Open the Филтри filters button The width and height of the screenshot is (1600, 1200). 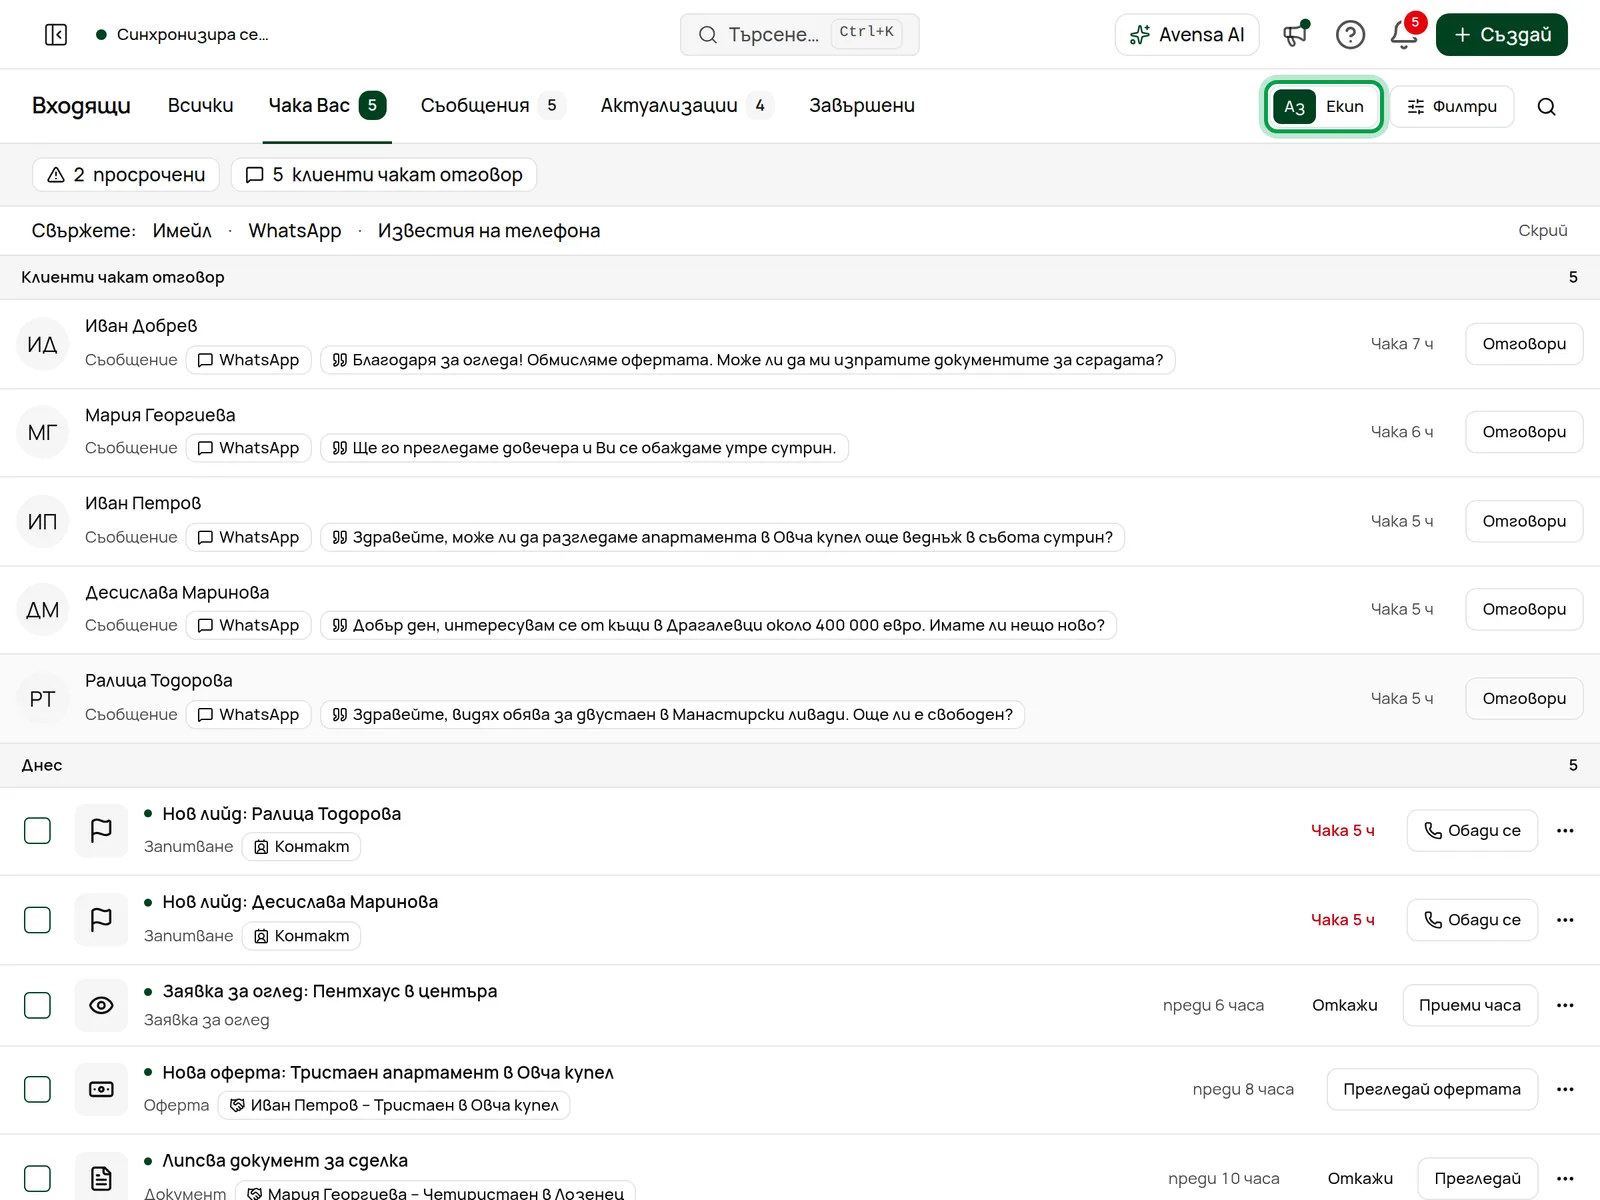pyautogui.click(x=1452, y=107)
